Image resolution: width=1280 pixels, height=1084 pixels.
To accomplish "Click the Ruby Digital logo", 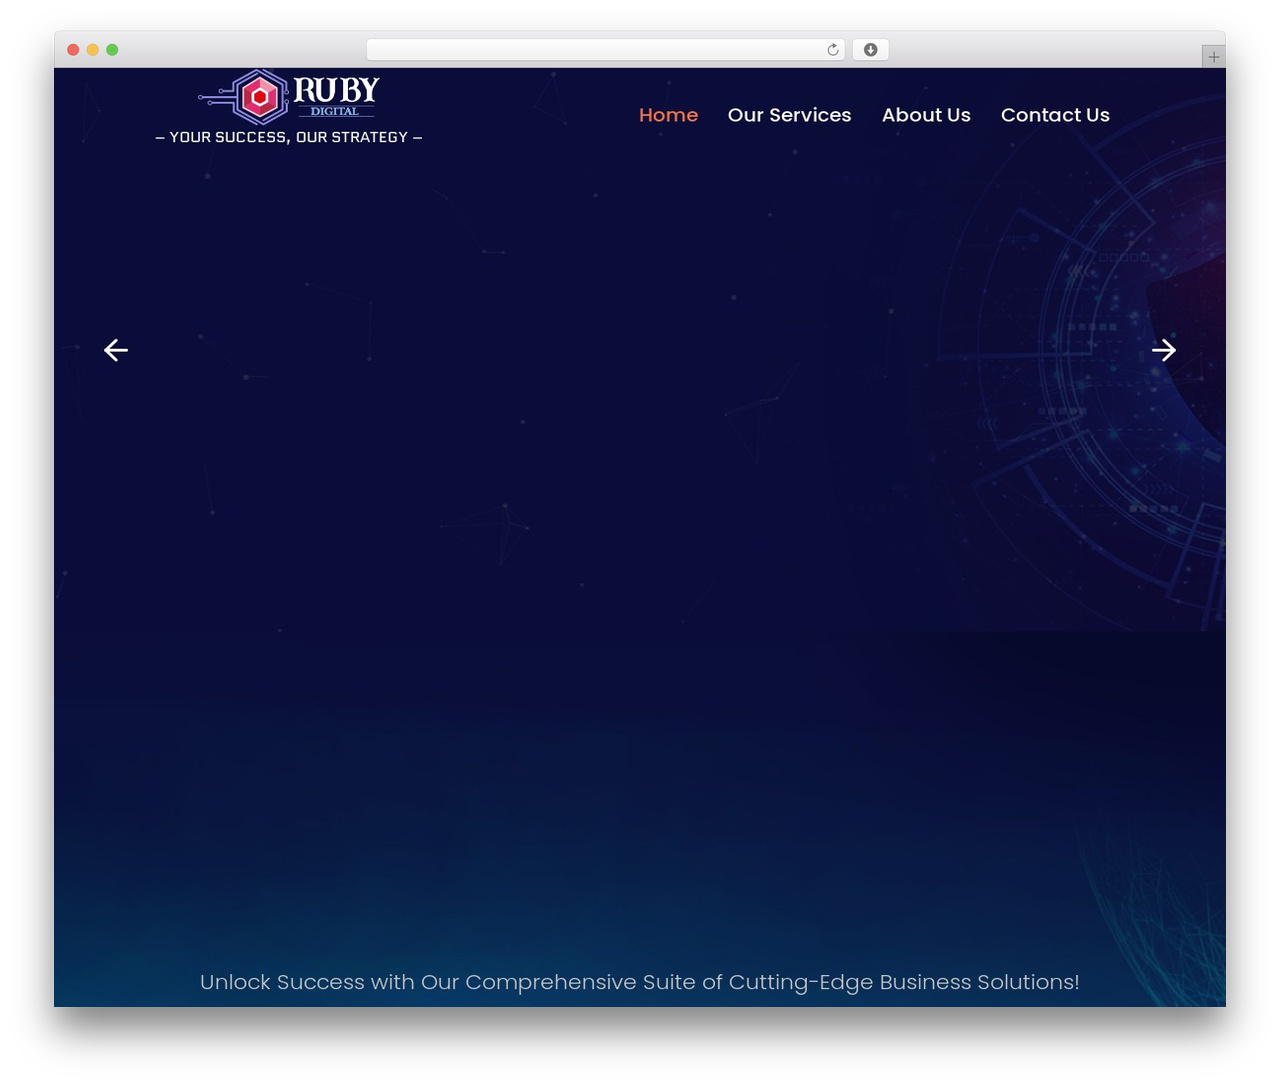I will pos(289,97).
